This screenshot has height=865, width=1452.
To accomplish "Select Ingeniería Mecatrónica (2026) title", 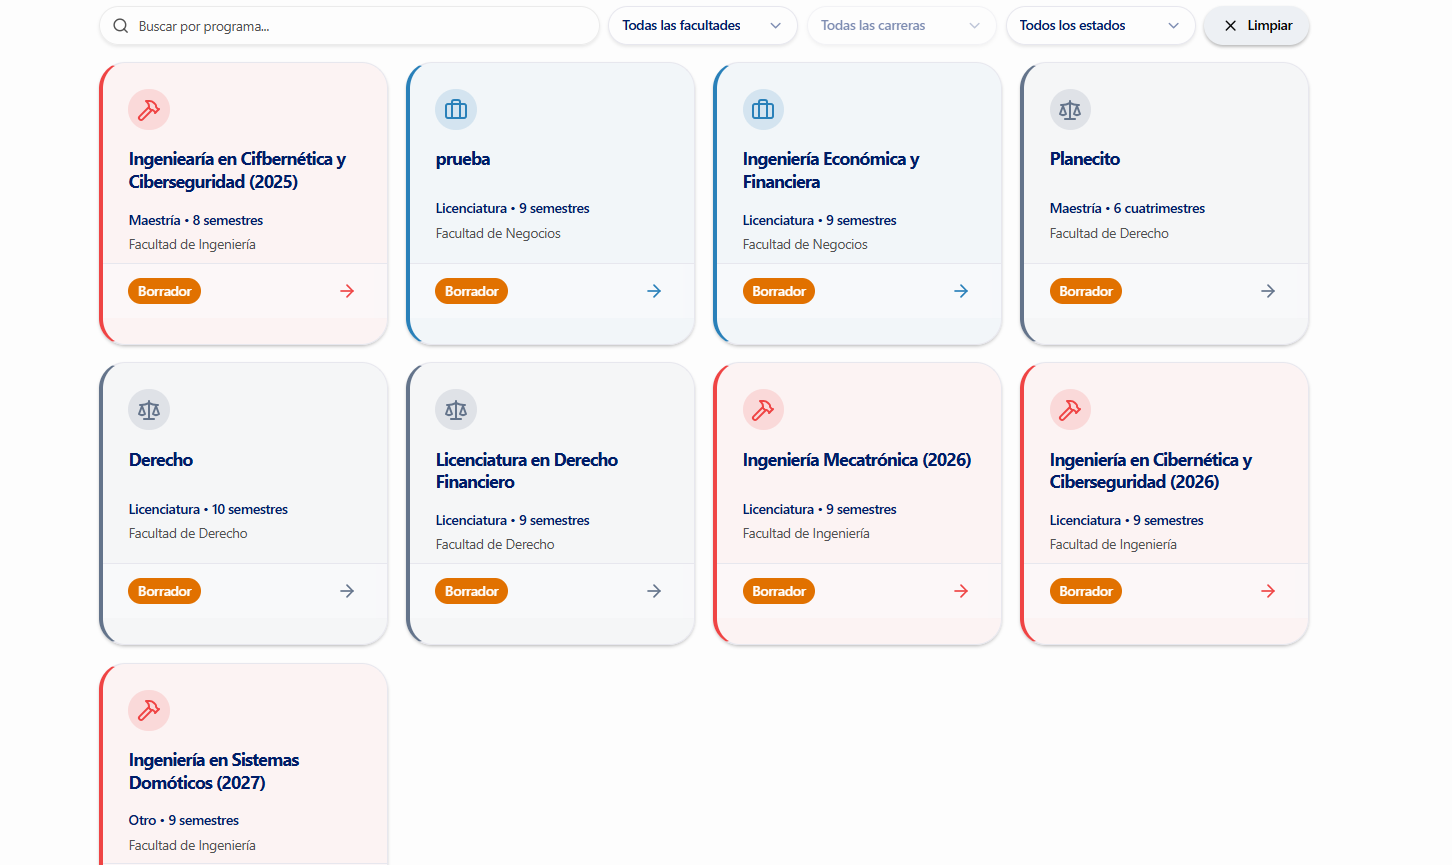I will click(856, 460).
